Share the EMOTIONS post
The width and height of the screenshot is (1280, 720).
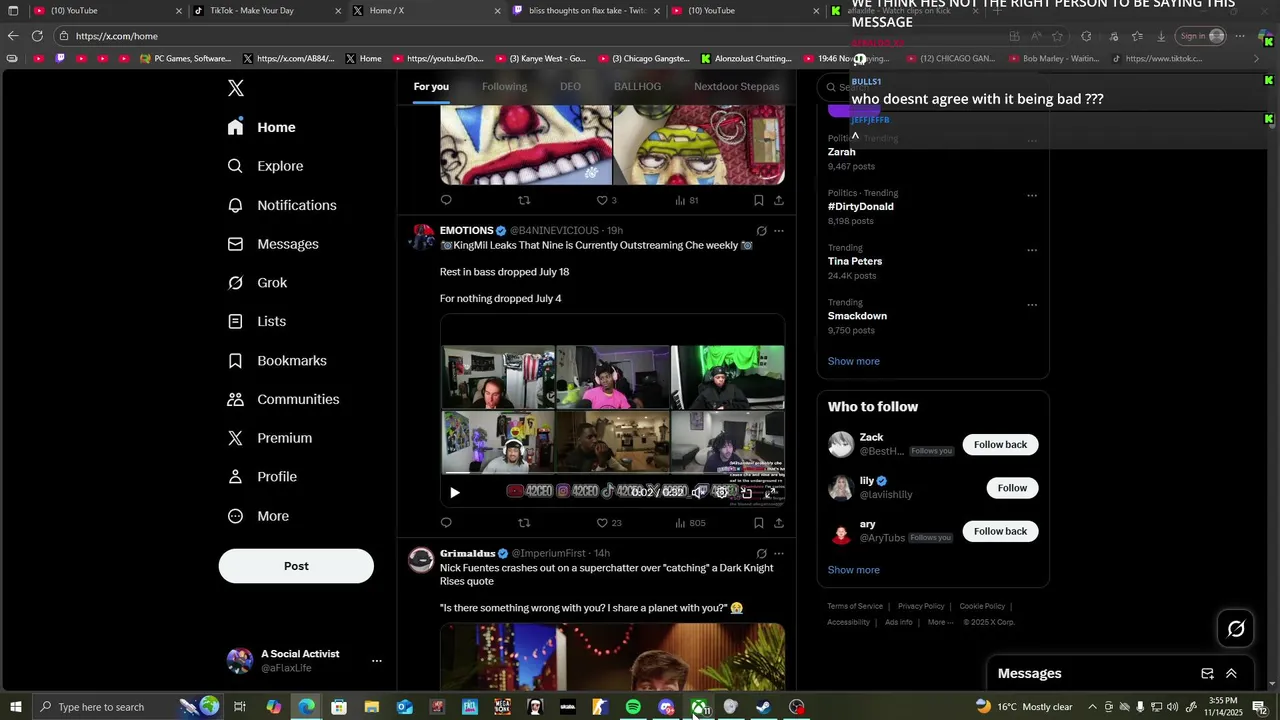[779, 522]
